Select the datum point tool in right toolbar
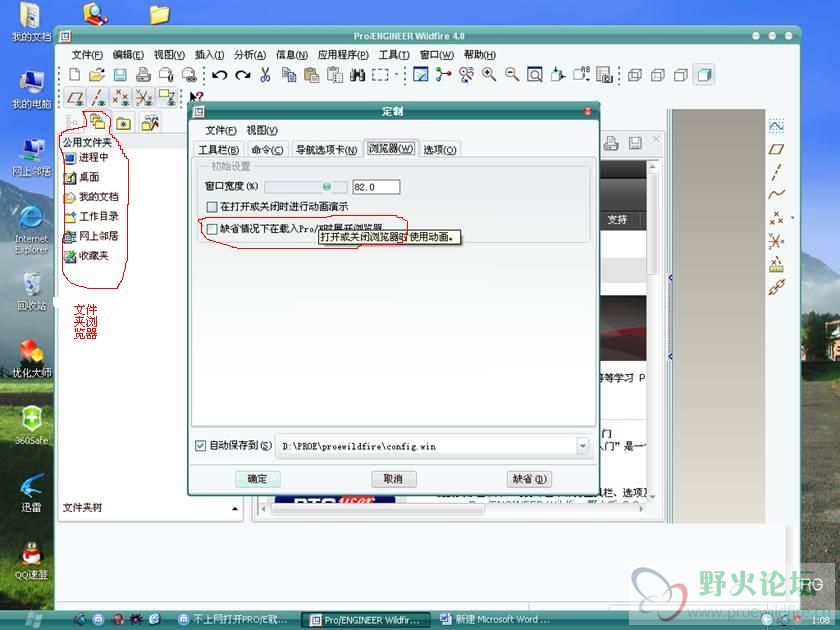Image resolution: width=840 pixels, height=630 pixels. tap(776, 218)
